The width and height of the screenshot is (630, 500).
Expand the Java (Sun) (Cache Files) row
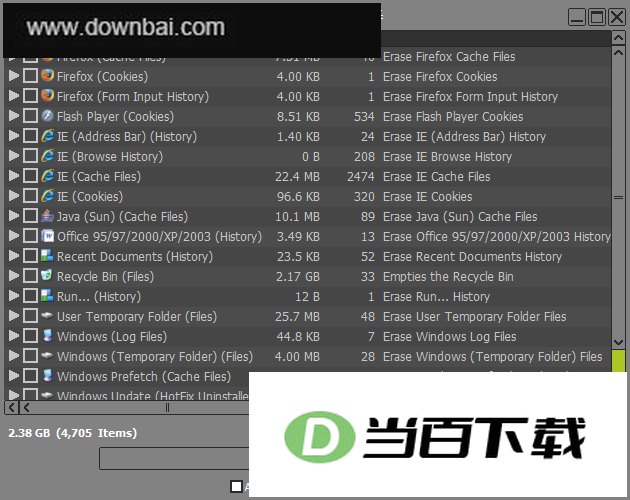coord(14,216)
